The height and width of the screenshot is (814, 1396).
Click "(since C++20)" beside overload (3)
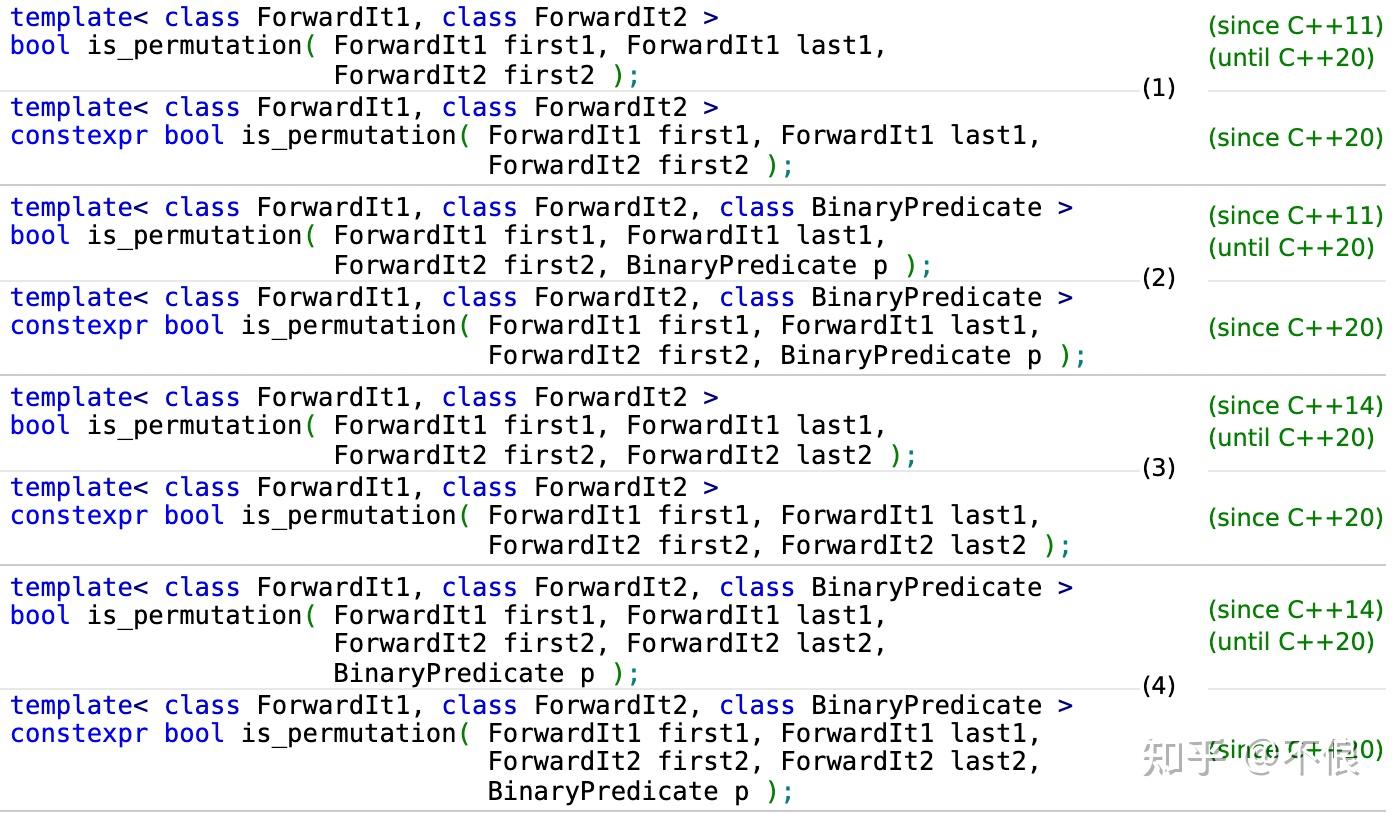(x=1296, y=518)
